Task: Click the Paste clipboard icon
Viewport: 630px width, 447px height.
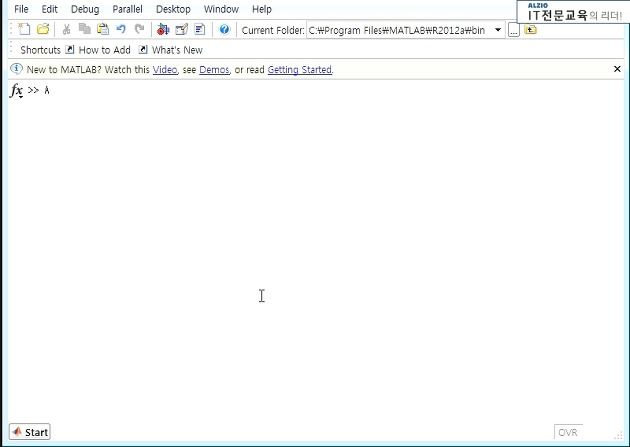Action: click(103, 29)
